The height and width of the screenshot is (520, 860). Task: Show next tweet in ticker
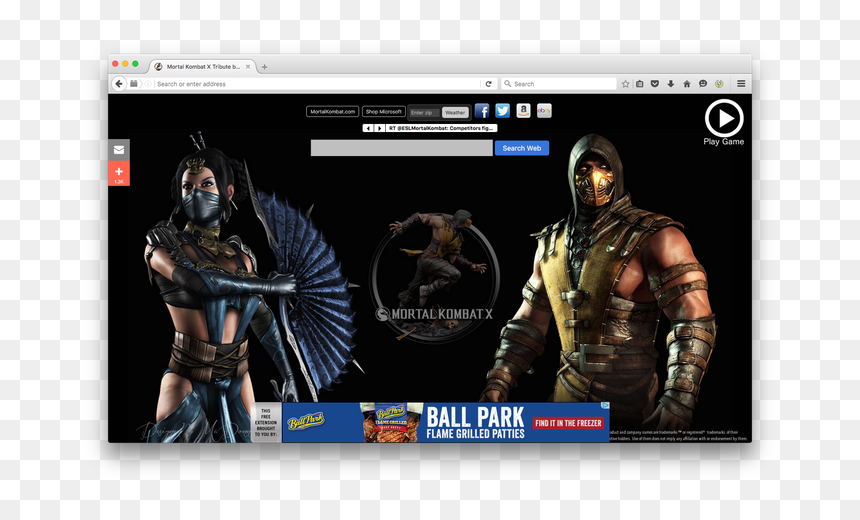379,128
